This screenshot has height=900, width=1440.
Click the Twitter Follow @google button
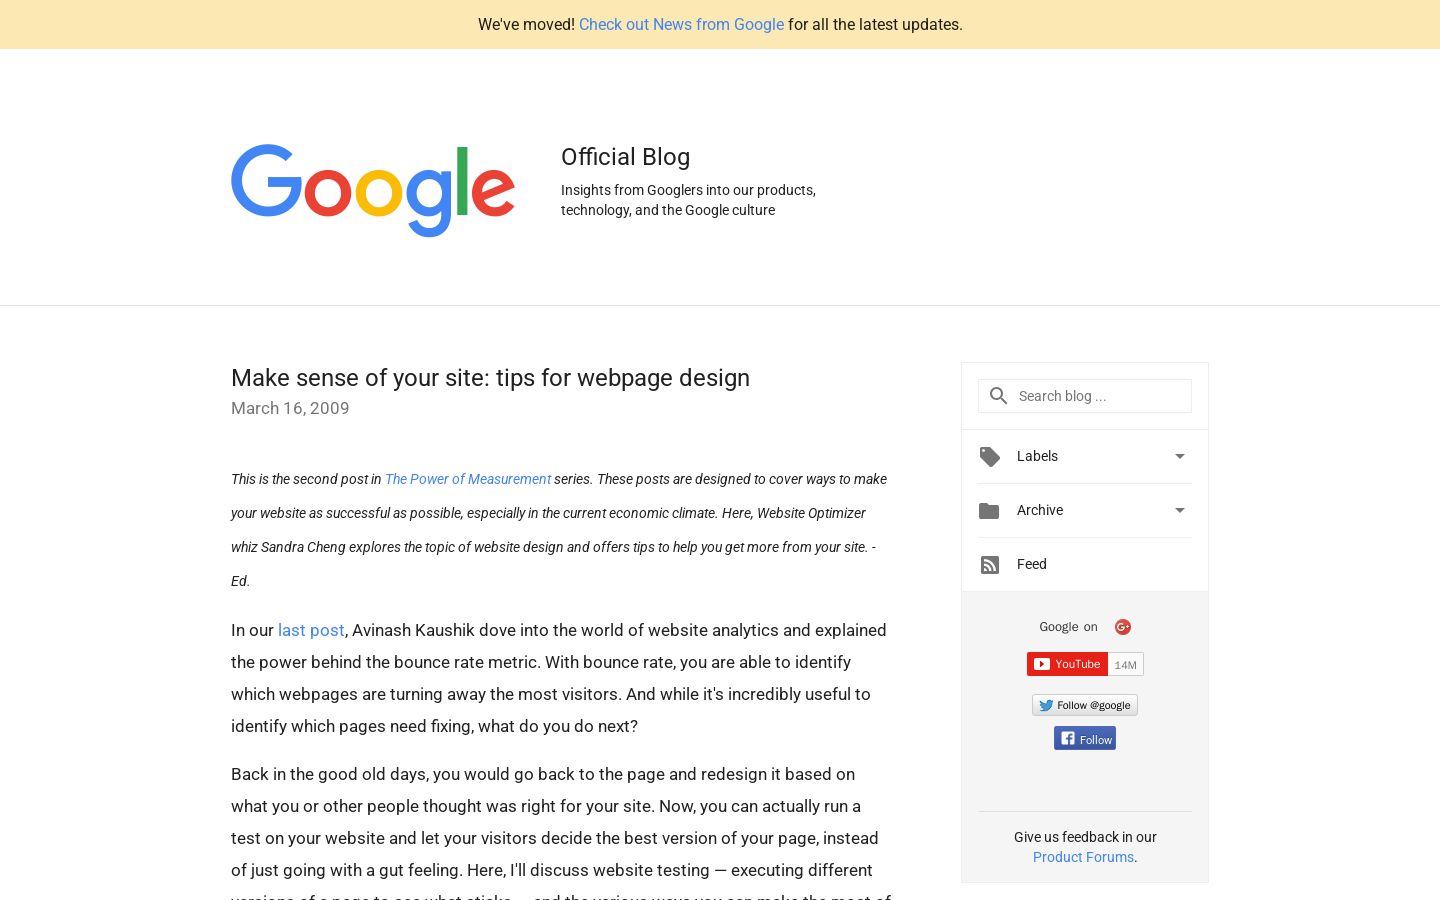(1085, 705)
